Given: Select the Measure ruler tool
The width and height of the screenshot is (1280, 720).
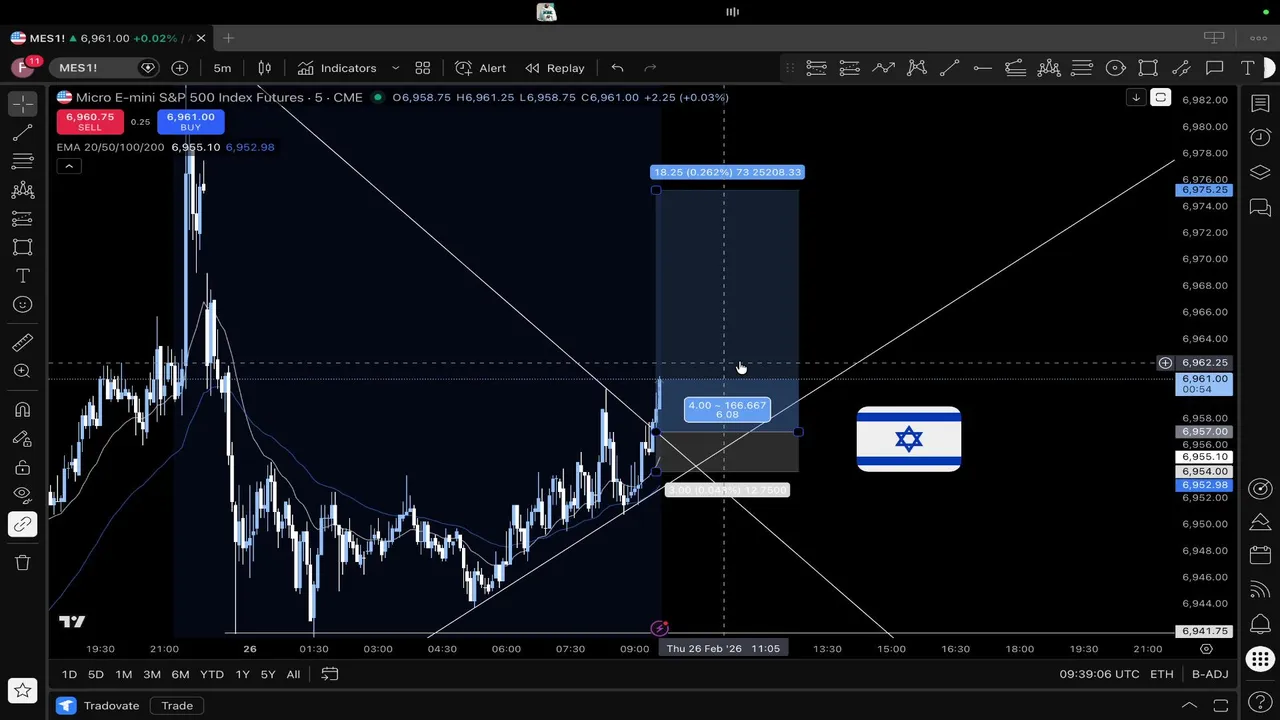Looking at the screenshot, I should tap(23, 343).
